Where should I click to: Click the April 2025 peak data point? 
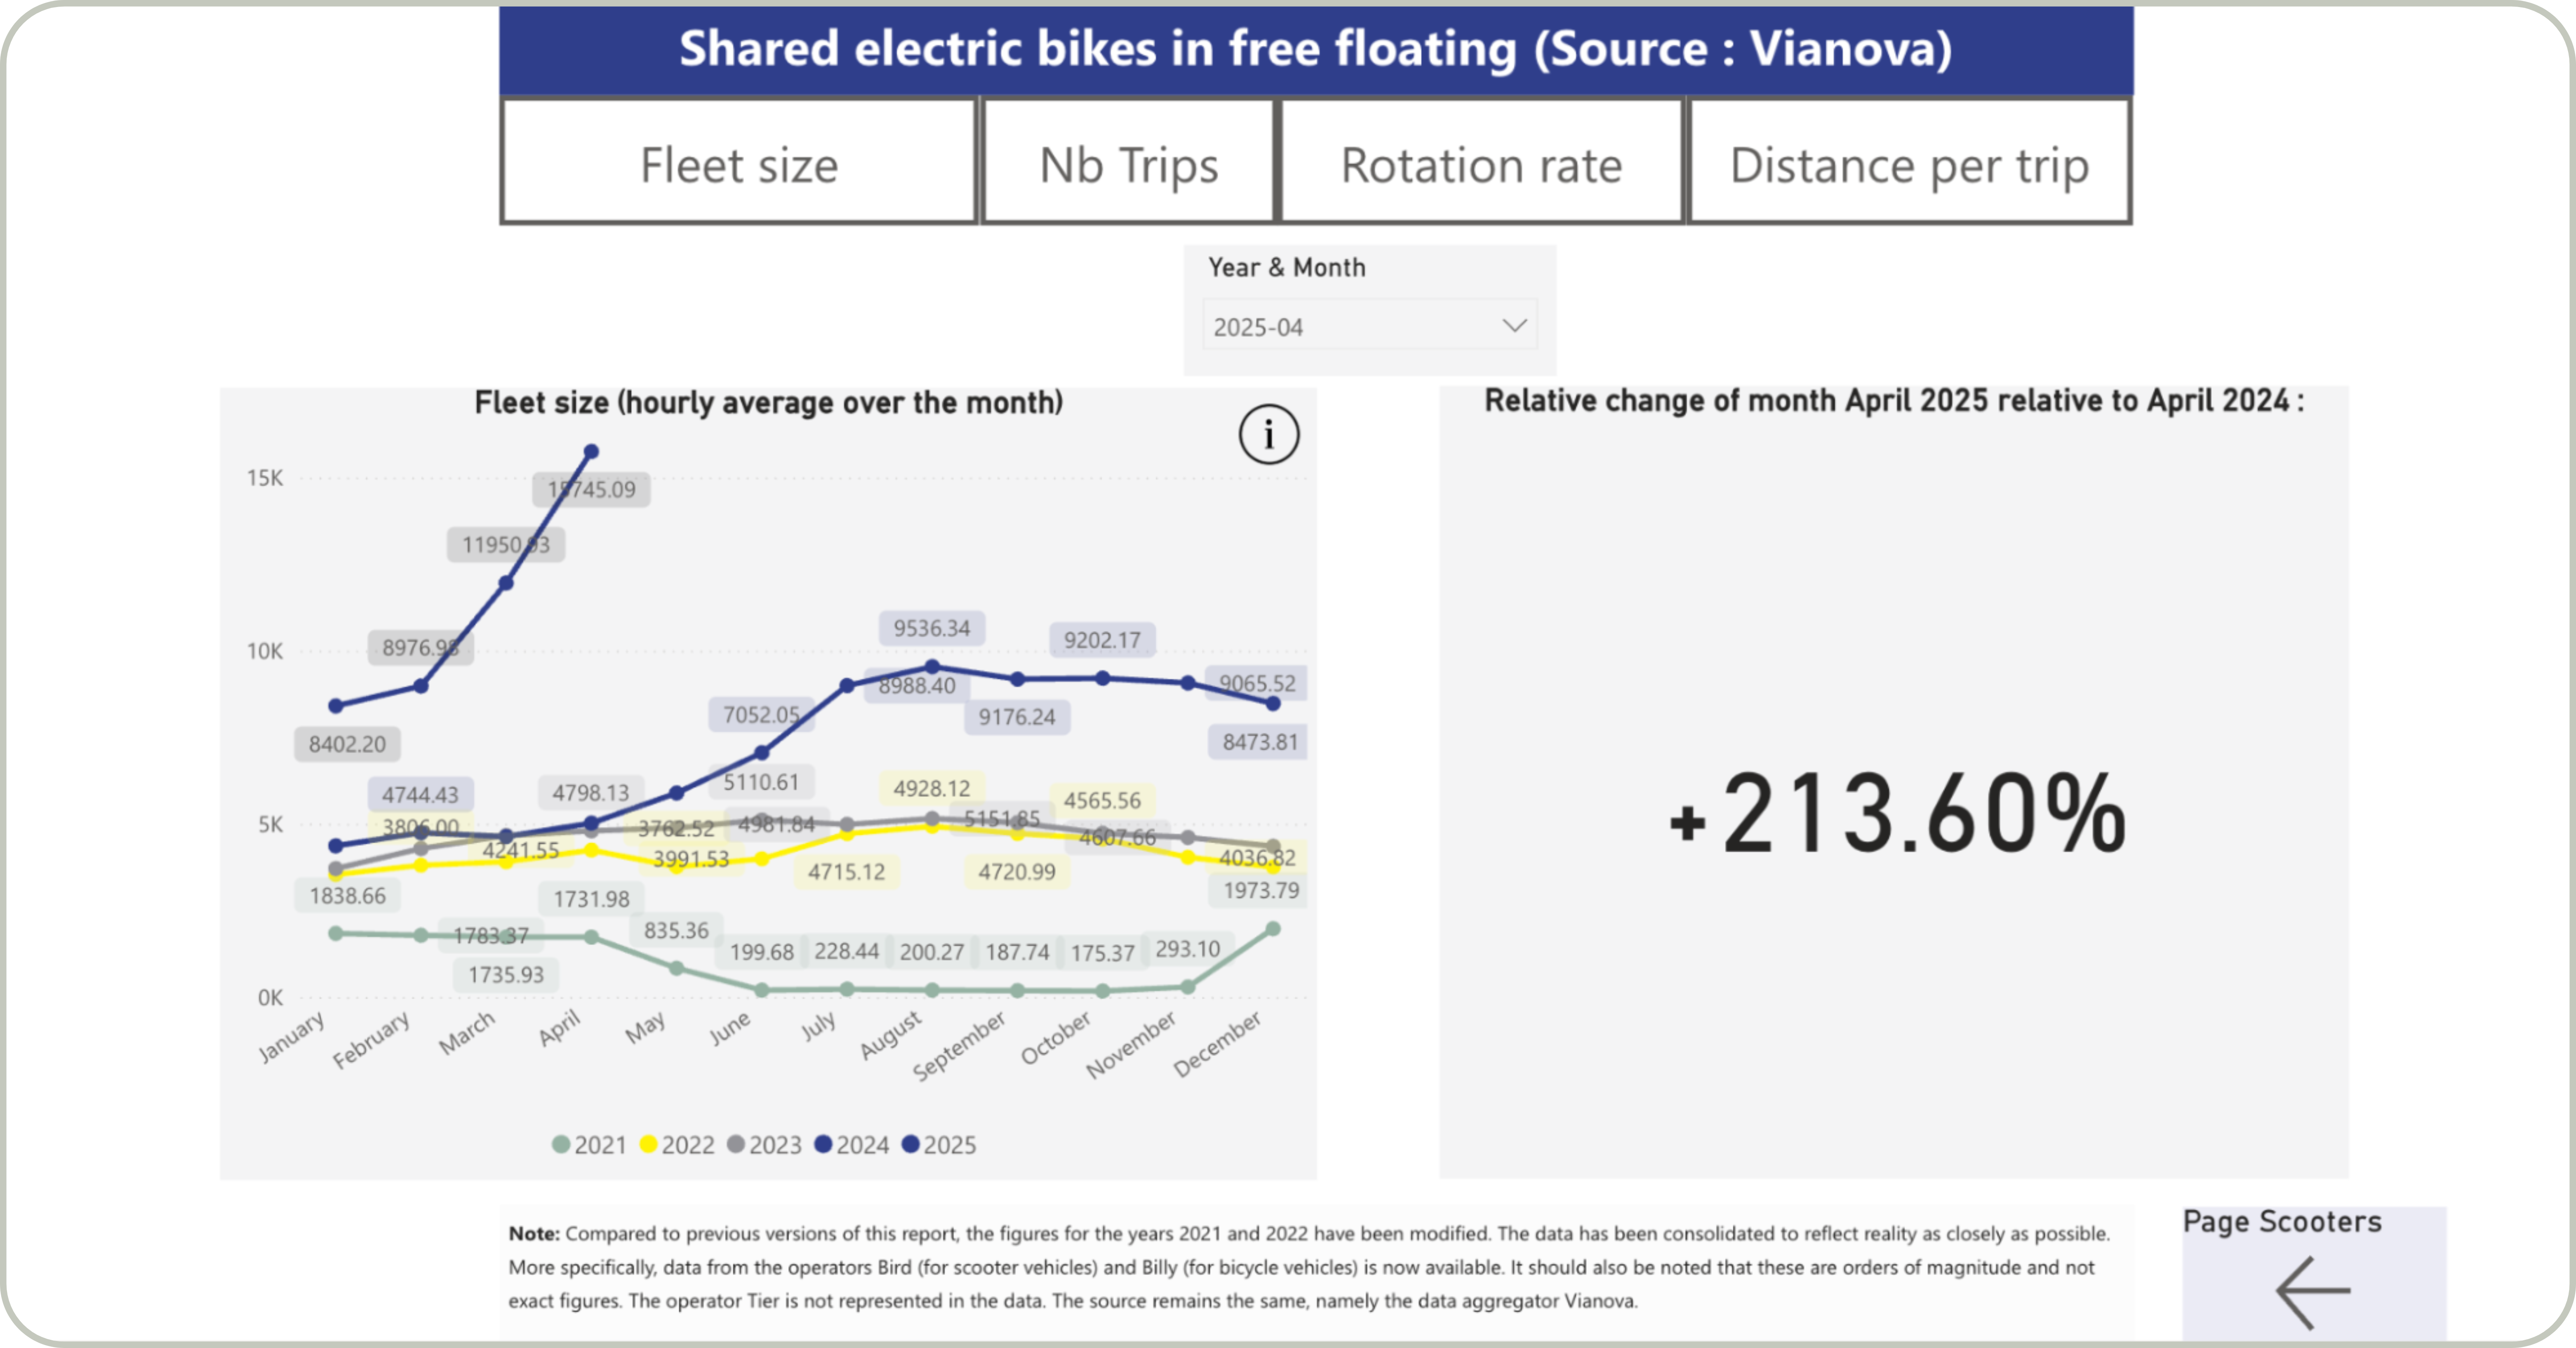click(x=591, y=452)
